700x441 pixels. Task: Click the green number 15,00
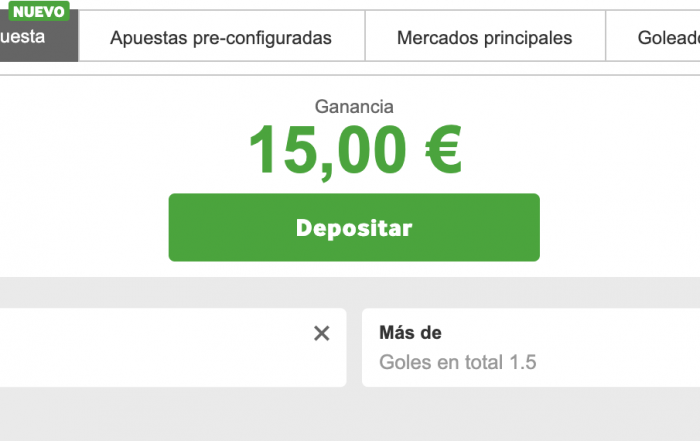click(326, 150)
